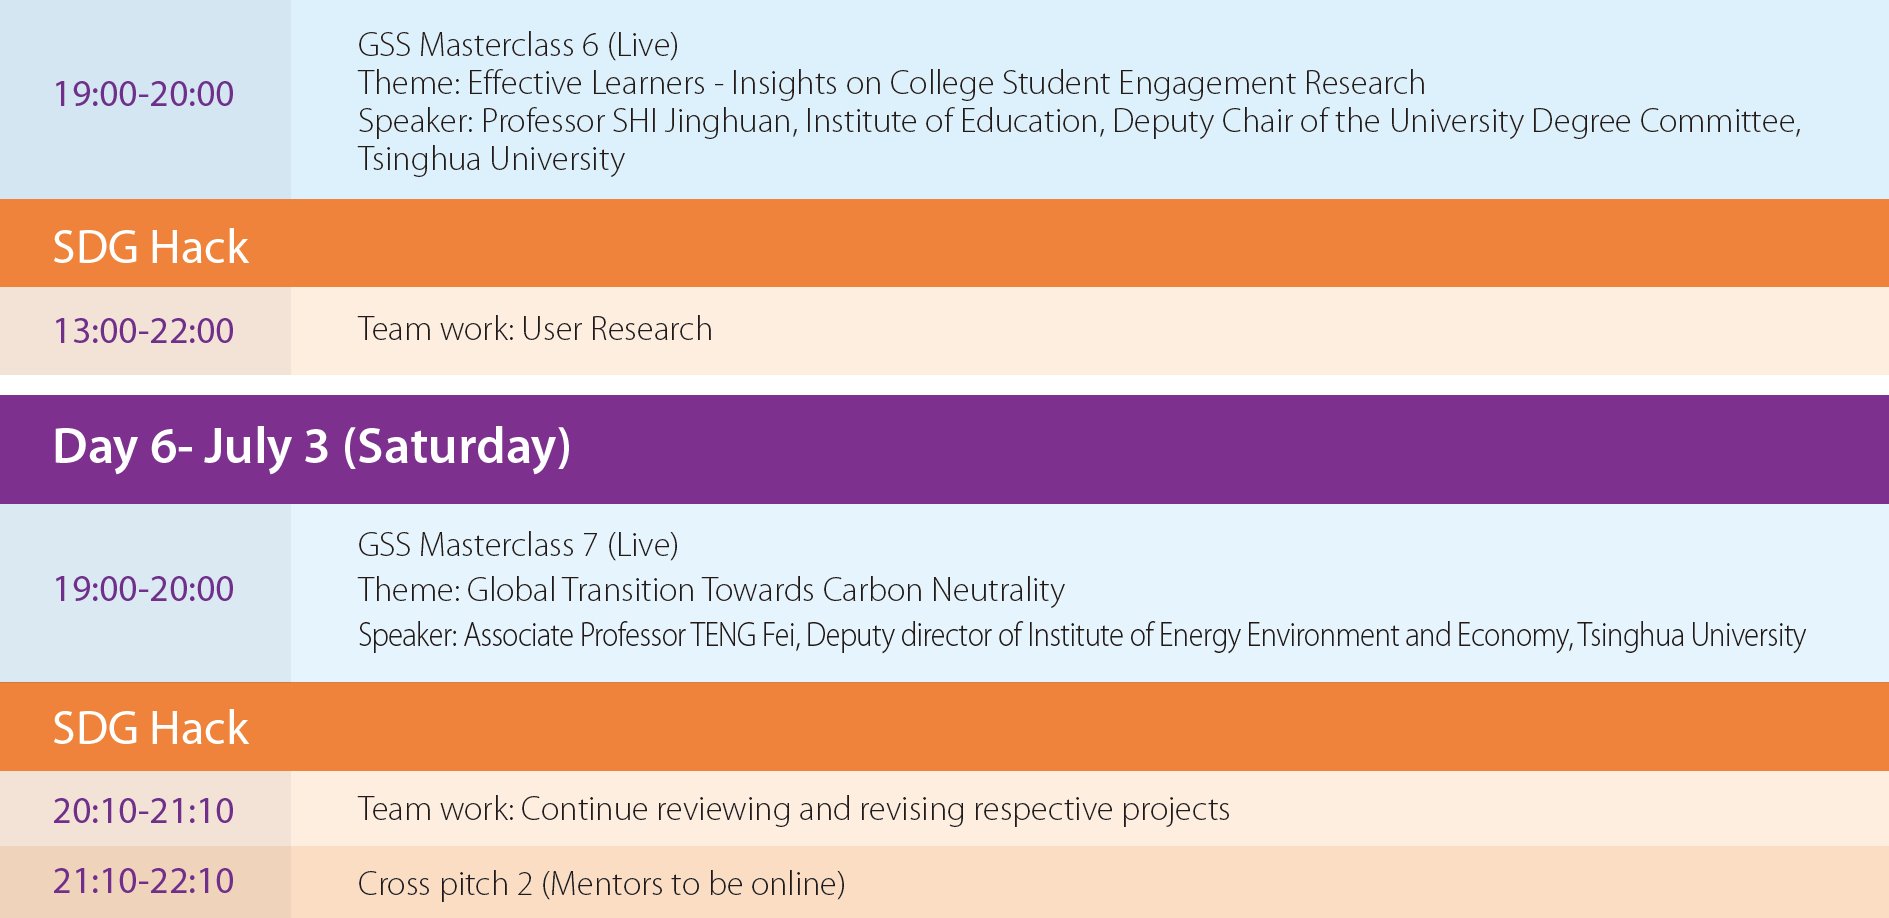This screenshot has height=918, width=1889.
Task: Select the 19:00-20:00 time for Masterclass 6
Action: [x=143, y=94]
